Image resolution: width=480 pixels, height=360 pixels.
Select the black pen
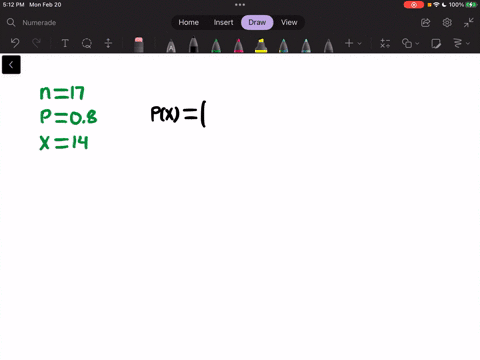point(193,45)
